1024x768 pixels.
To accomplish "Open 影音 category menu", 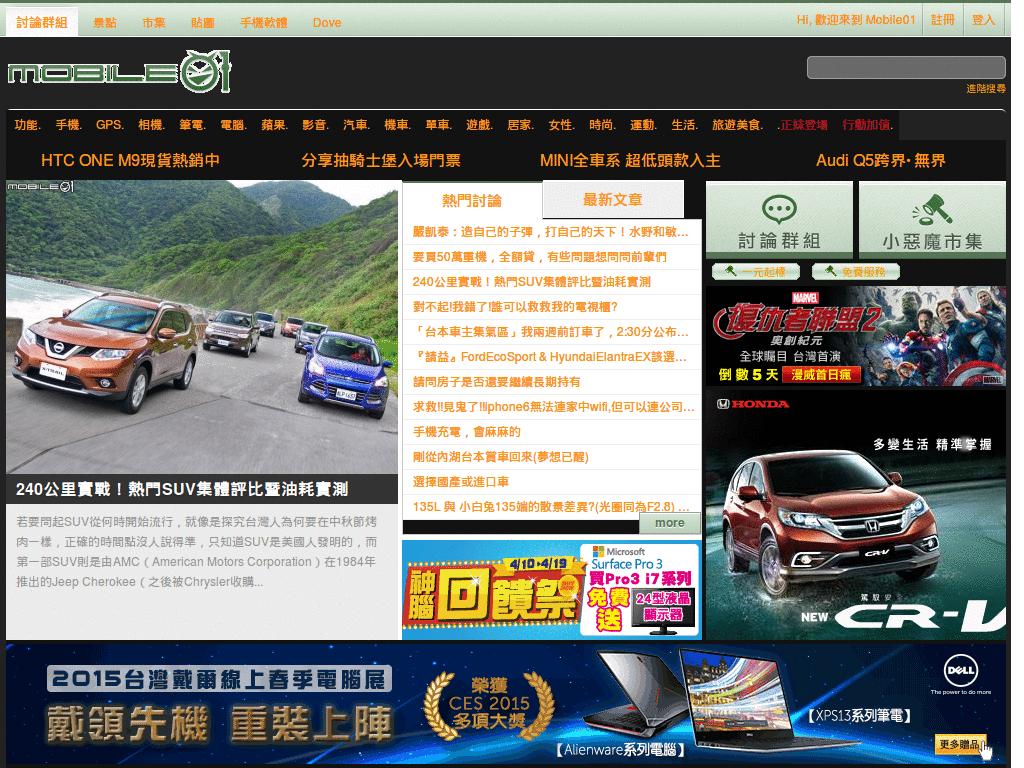I will [x=315, y=125].
